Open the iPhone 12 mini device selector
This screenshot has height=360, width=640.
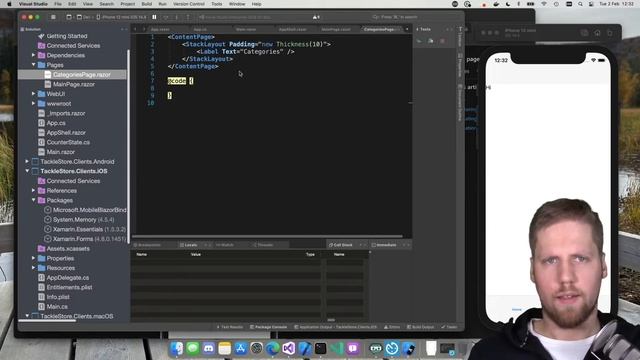tap(122, 17)
